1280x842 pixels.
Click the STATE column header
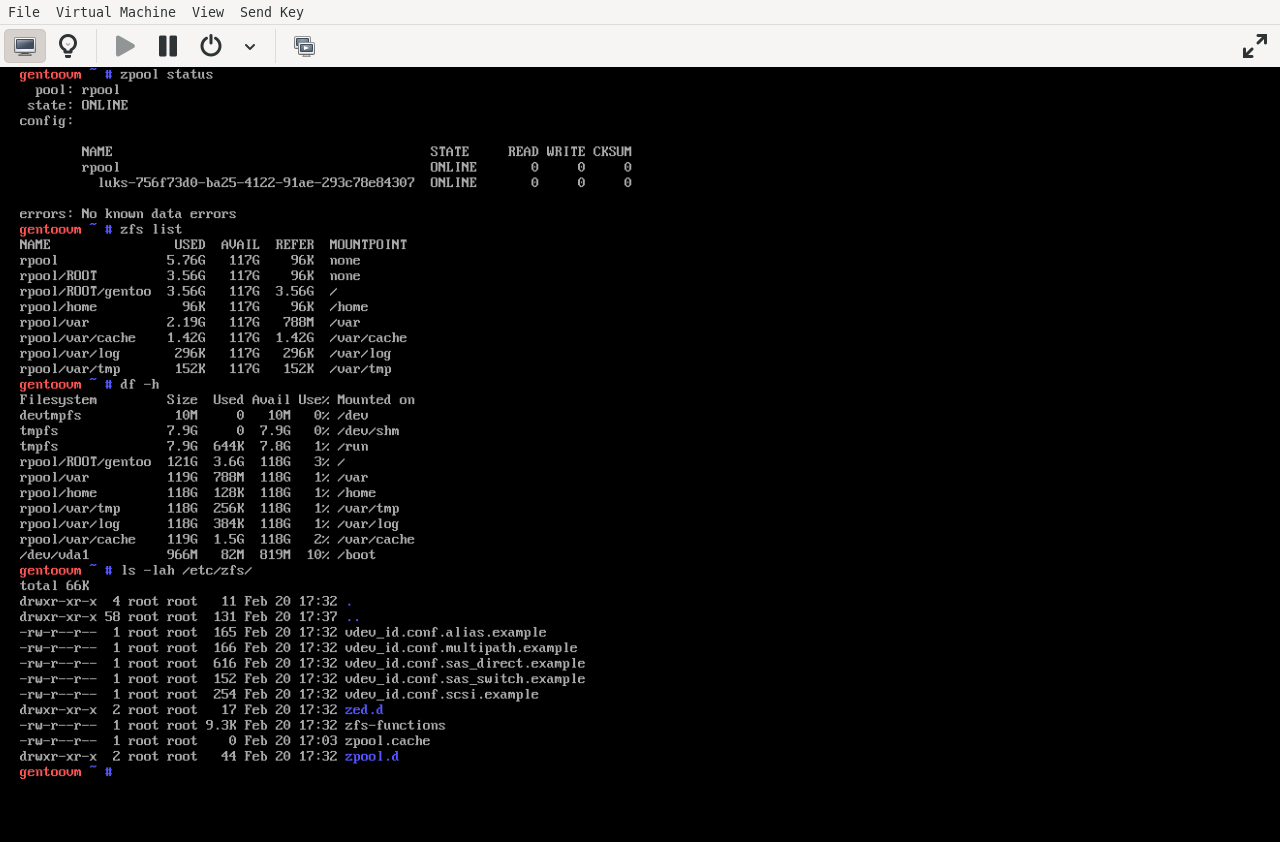[x=450, y=152]
